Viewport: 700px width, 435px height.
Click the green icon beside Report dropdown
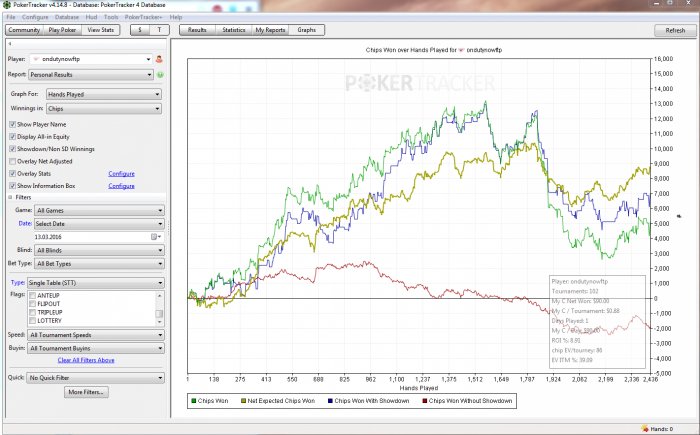[158, 74]
